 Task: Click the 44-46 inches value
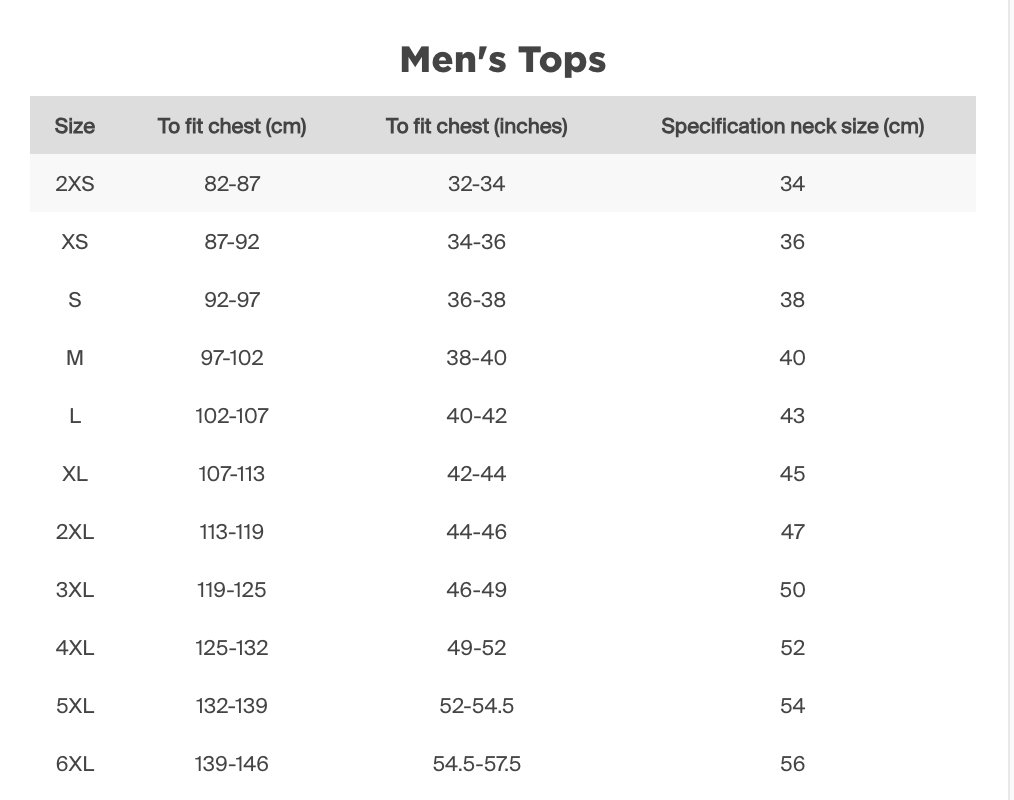pyautogui.click(x=477, y=532)
